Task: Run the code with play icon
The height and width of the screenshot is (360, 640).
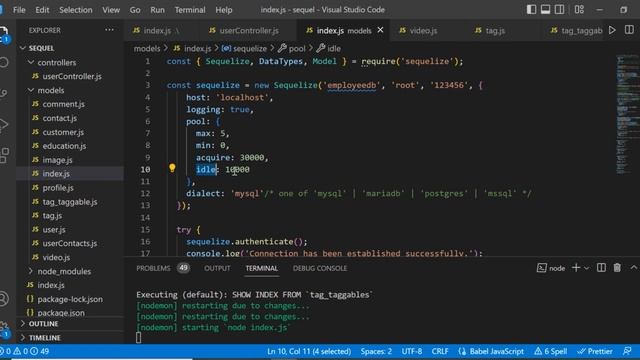Action: pos(612,30)
